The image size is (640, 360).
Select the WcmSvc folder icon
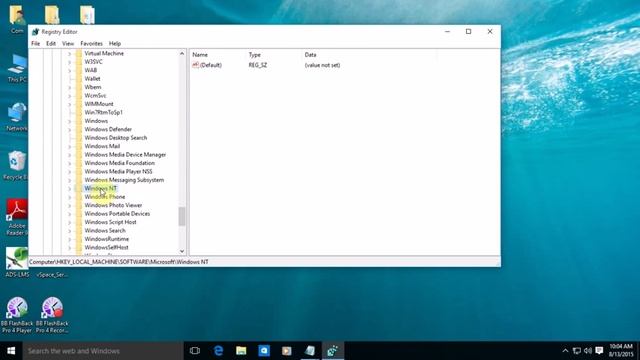click(79, 96)
